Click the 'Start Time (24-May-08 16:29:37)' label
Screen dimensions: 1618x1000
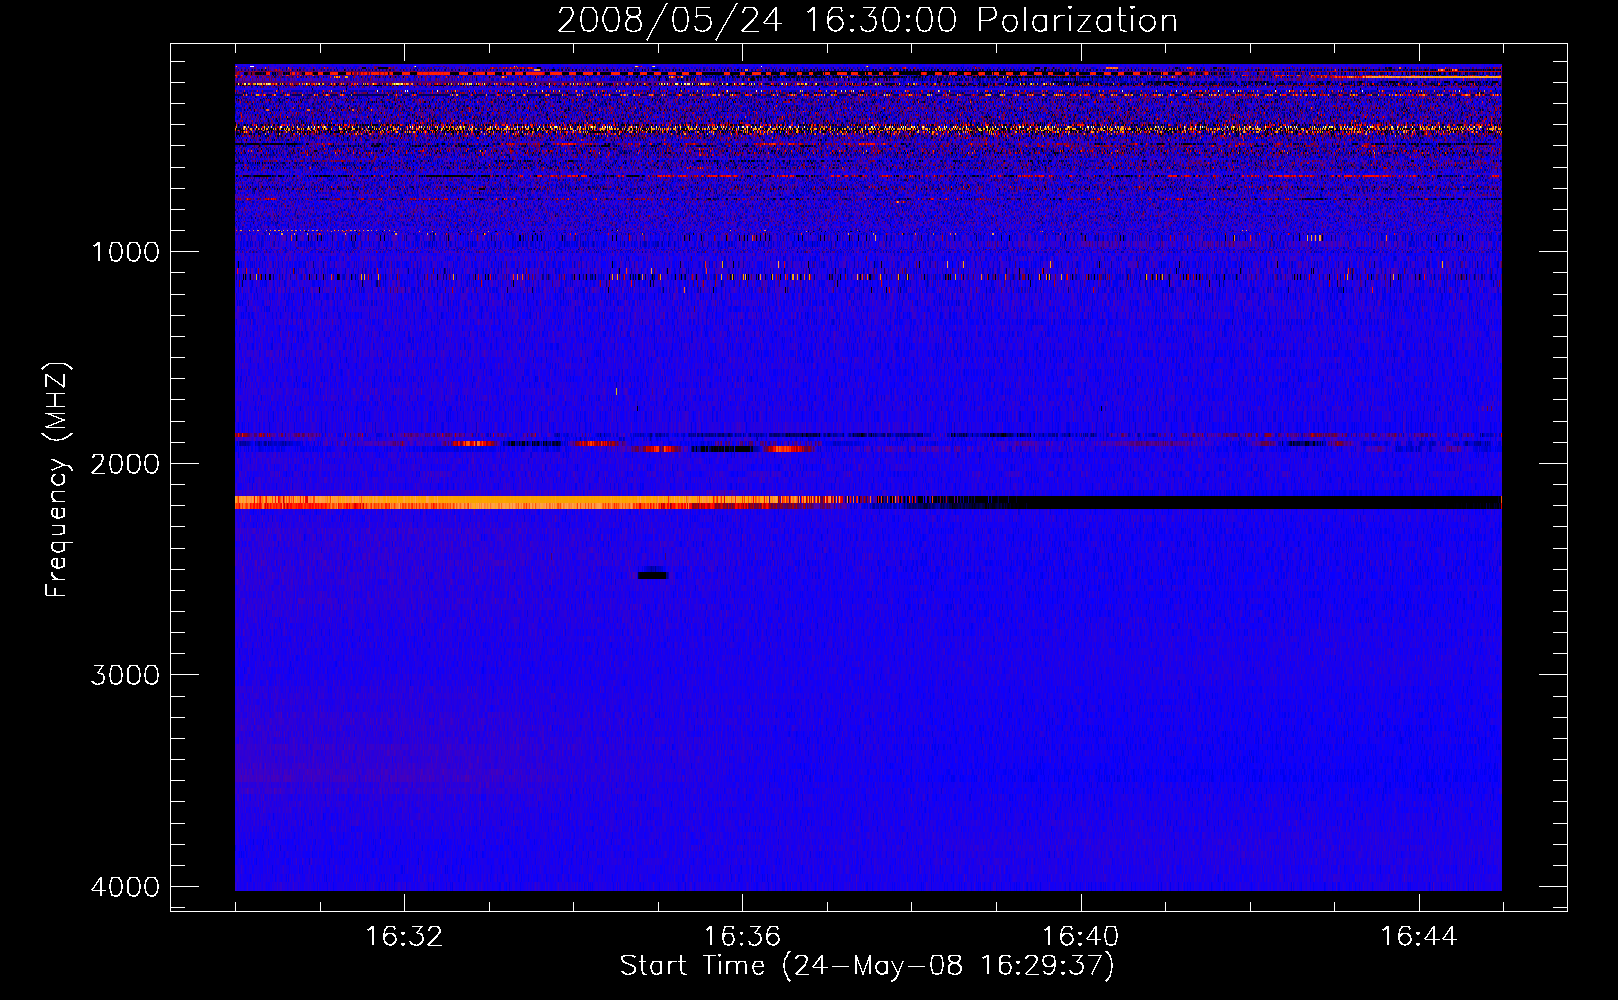[867, 966]
